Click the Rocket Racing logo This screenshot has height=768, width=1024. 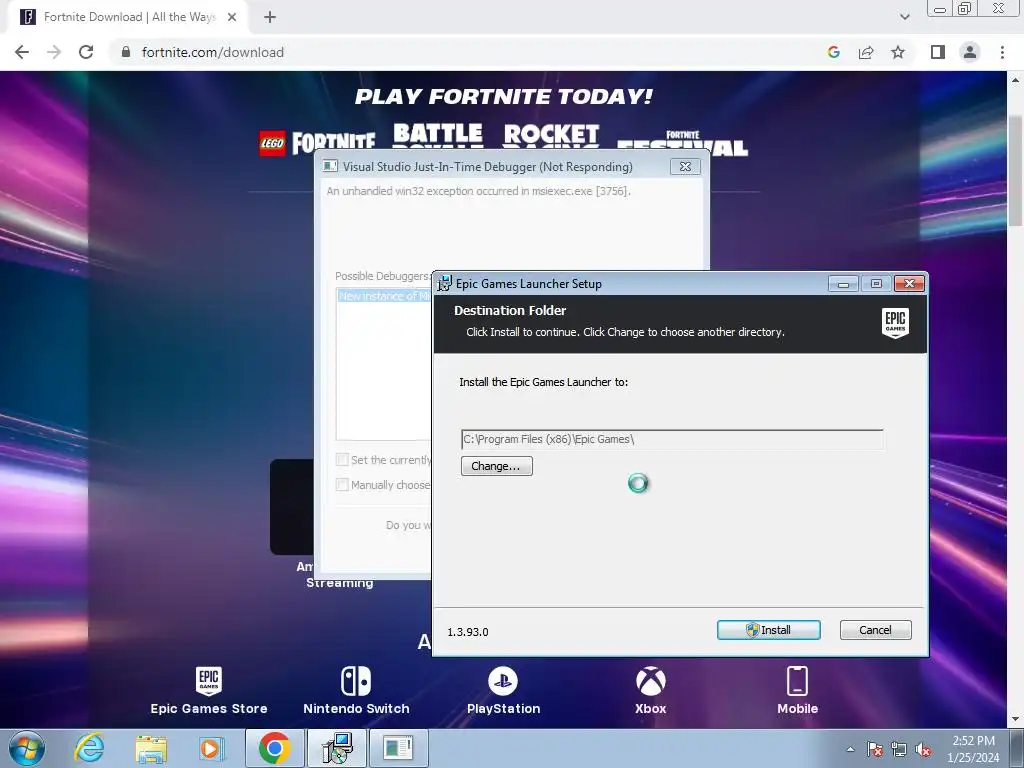551,135
